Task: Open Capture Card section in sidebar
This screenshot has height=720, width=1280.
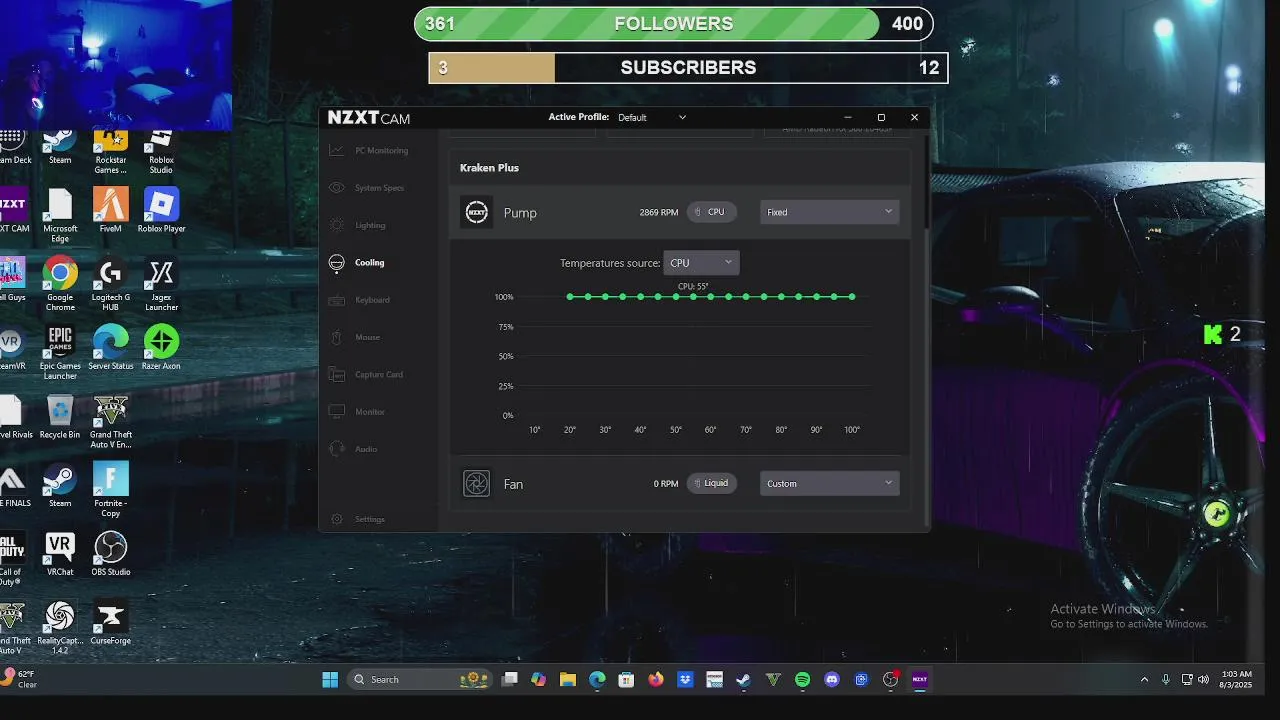Action: (x=366, y=374)
